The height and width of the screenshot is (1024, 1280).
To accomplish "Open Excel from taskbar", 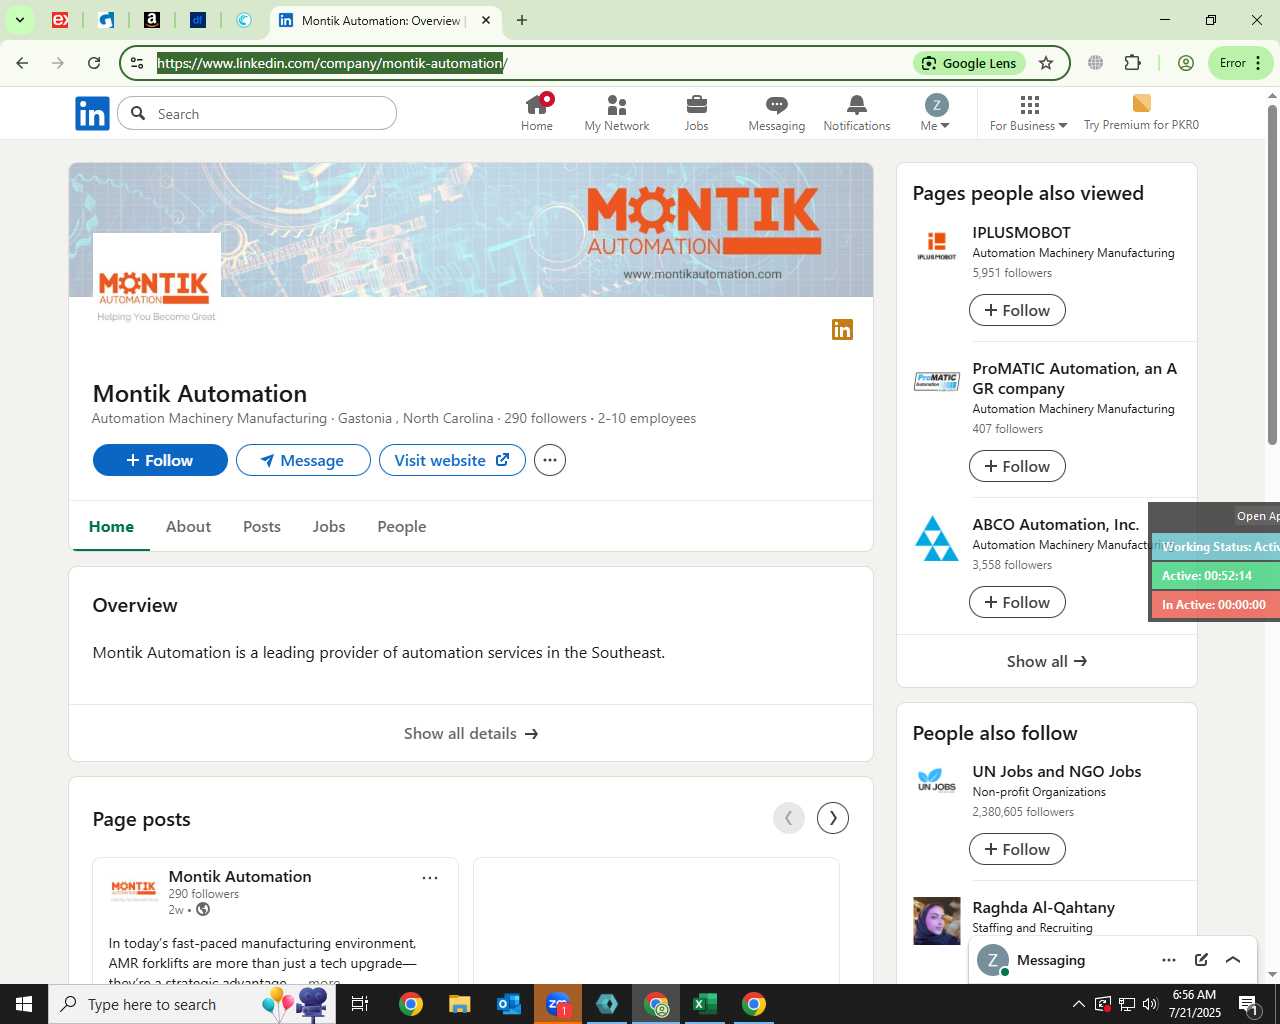I will (x=705, y=1004).
